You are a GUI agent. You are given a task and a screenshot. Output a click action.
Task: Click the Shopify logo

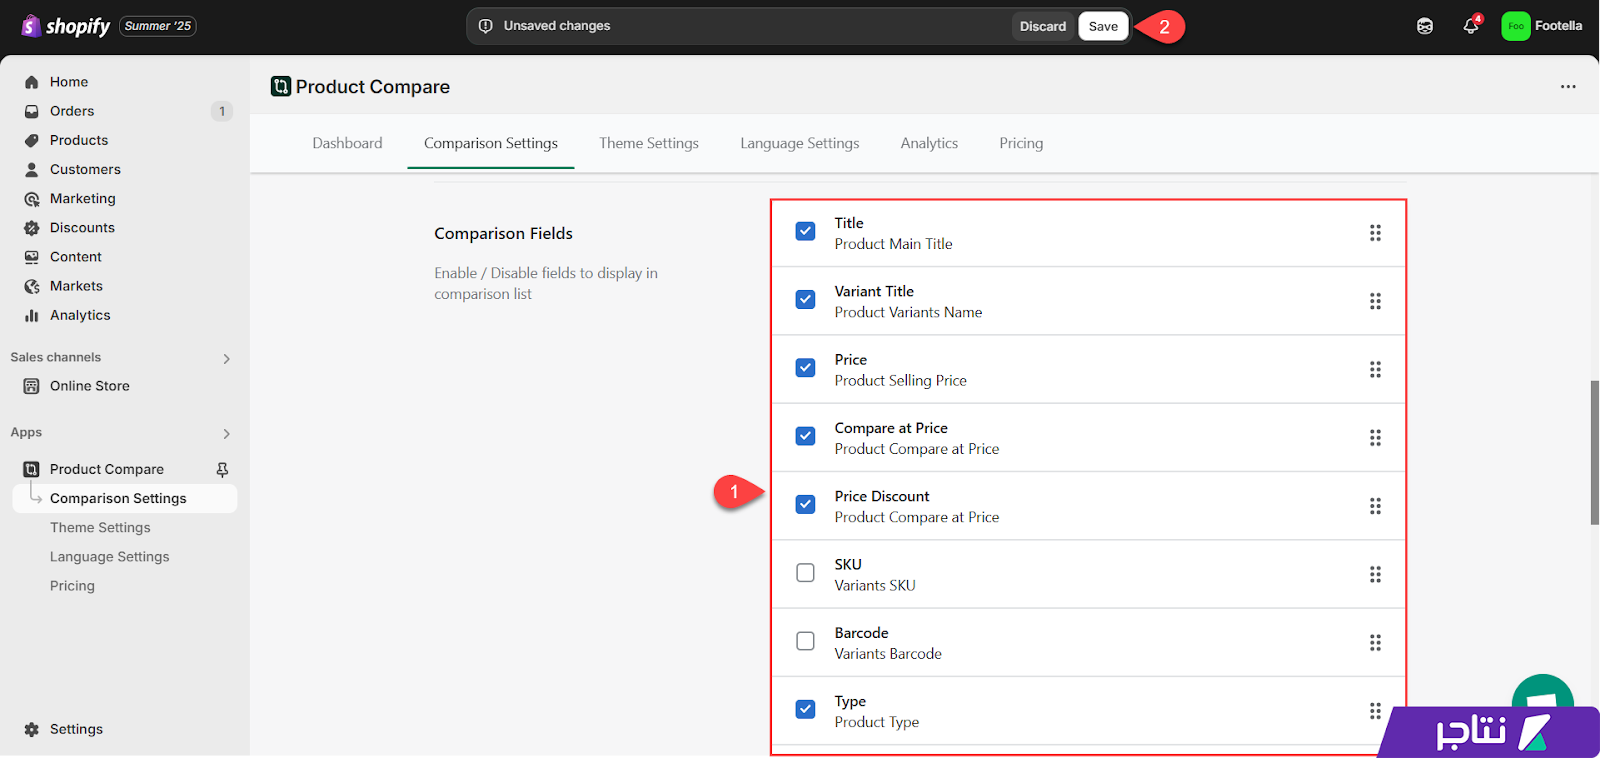click(x=66, y=26)
